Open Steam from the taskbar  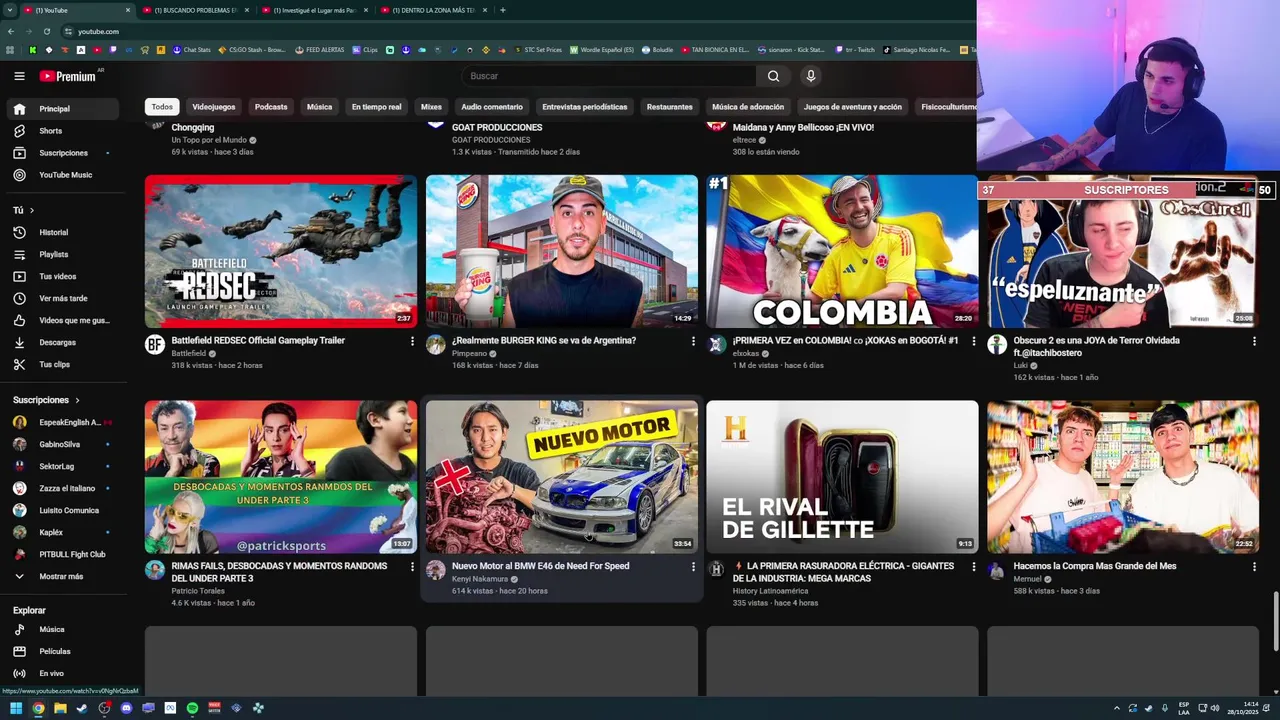[82, 708]
